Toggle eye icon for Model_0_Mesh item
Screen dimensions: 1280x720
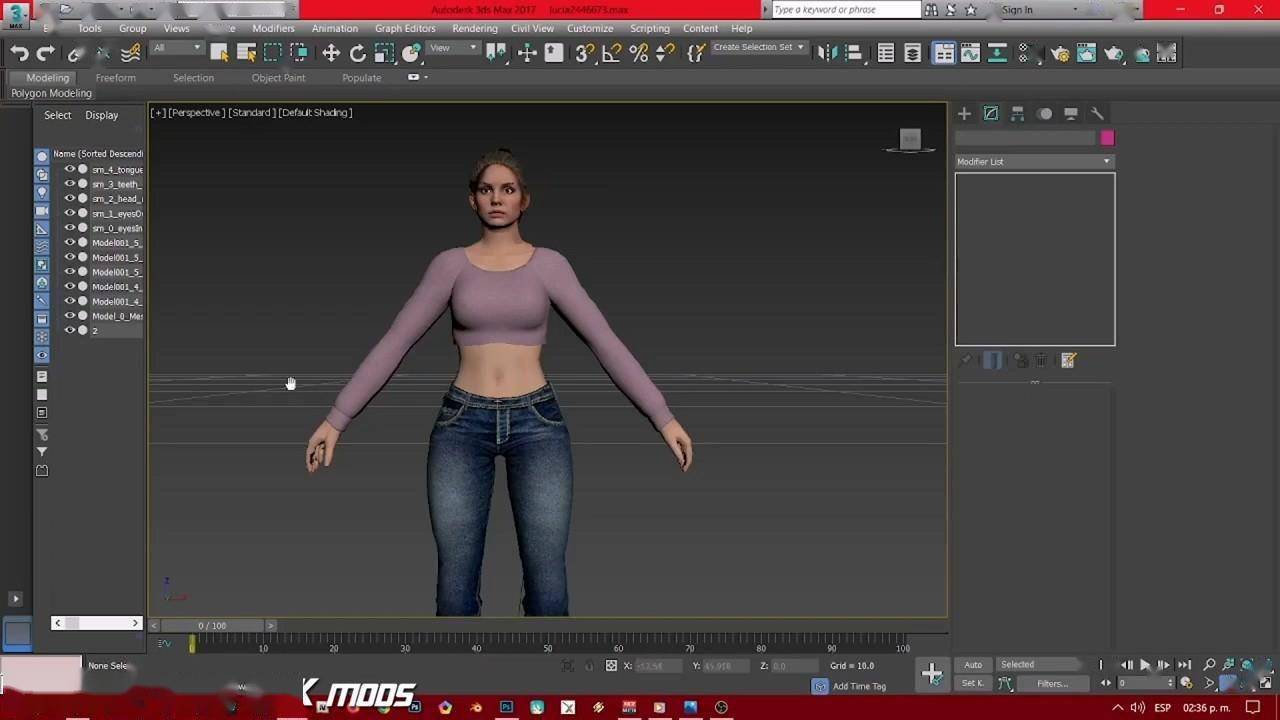coord(70,316)
